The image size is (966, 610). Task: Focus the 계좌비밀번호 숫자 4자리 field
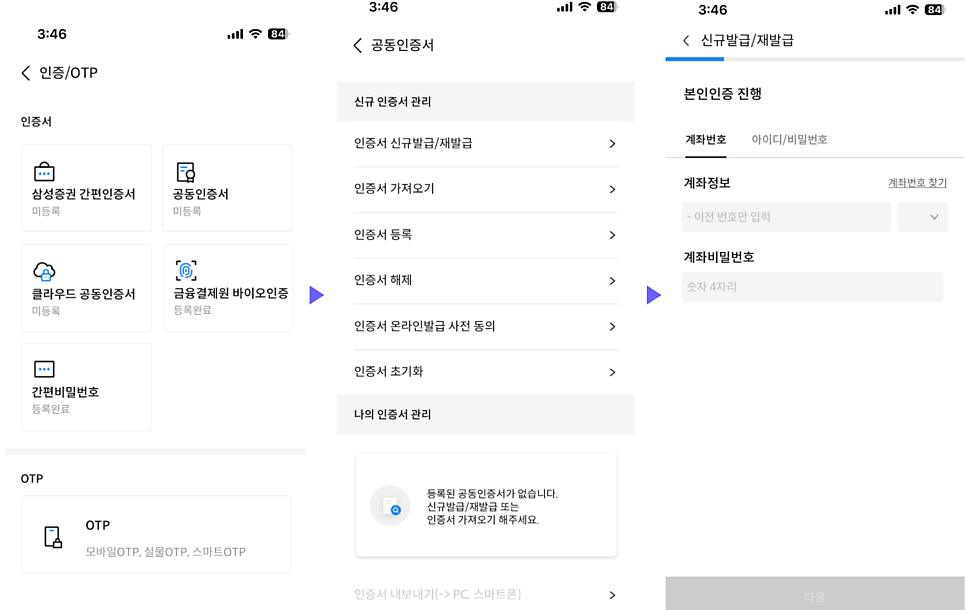(x=813, y=287)
